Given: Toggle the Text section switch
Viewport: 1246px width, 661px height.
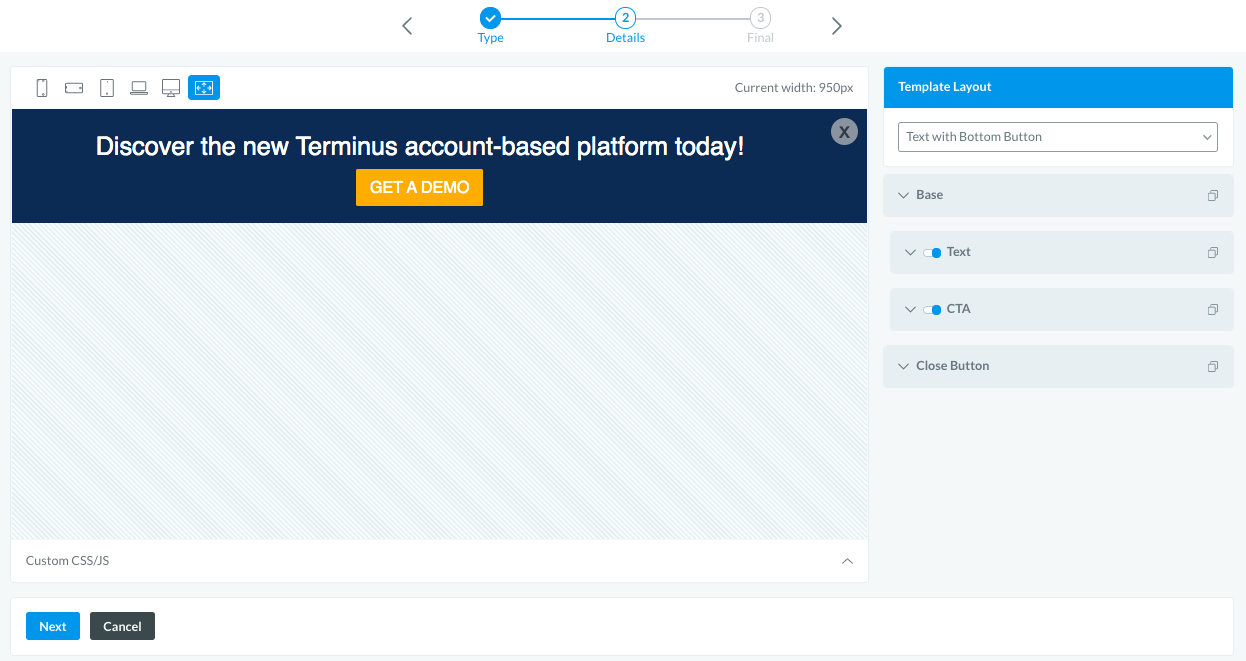Looking at the screenshot, I should click(932, 253).
